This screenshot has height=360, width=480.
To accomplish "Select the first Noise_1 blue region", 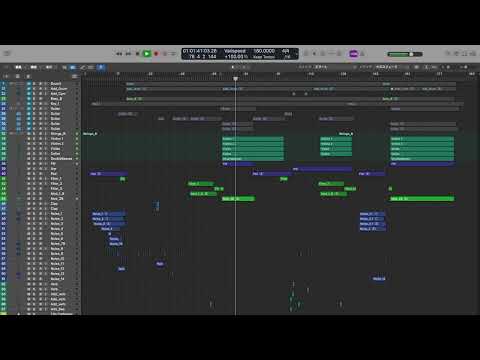I will coord(108,214).
